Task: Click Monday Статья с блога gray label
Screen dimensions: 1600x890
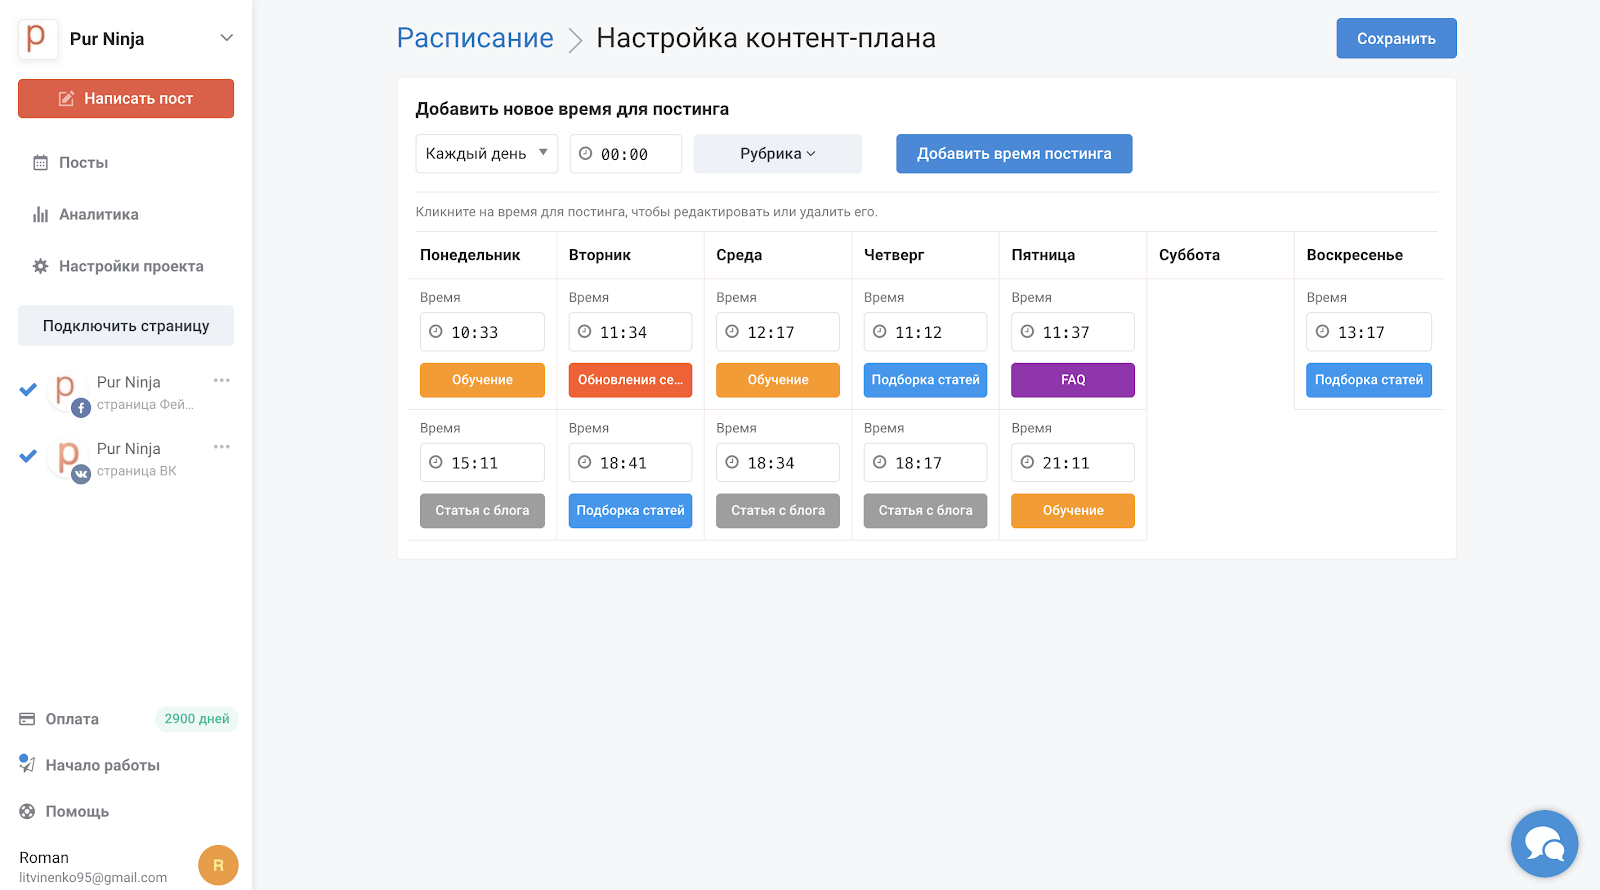Action: pos(482,511)
